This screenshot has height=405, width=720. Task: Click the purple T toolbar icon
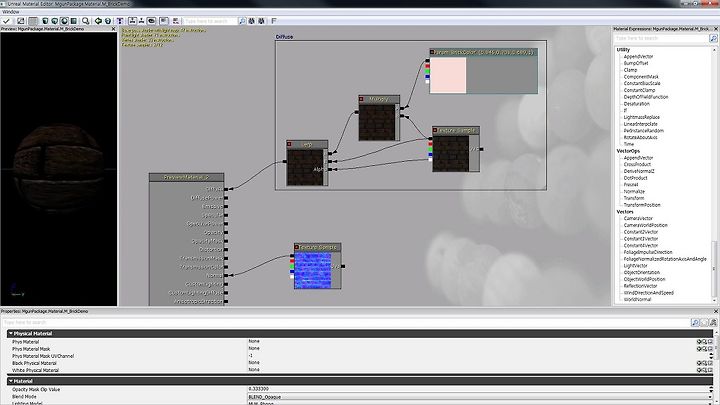[120, 21]
